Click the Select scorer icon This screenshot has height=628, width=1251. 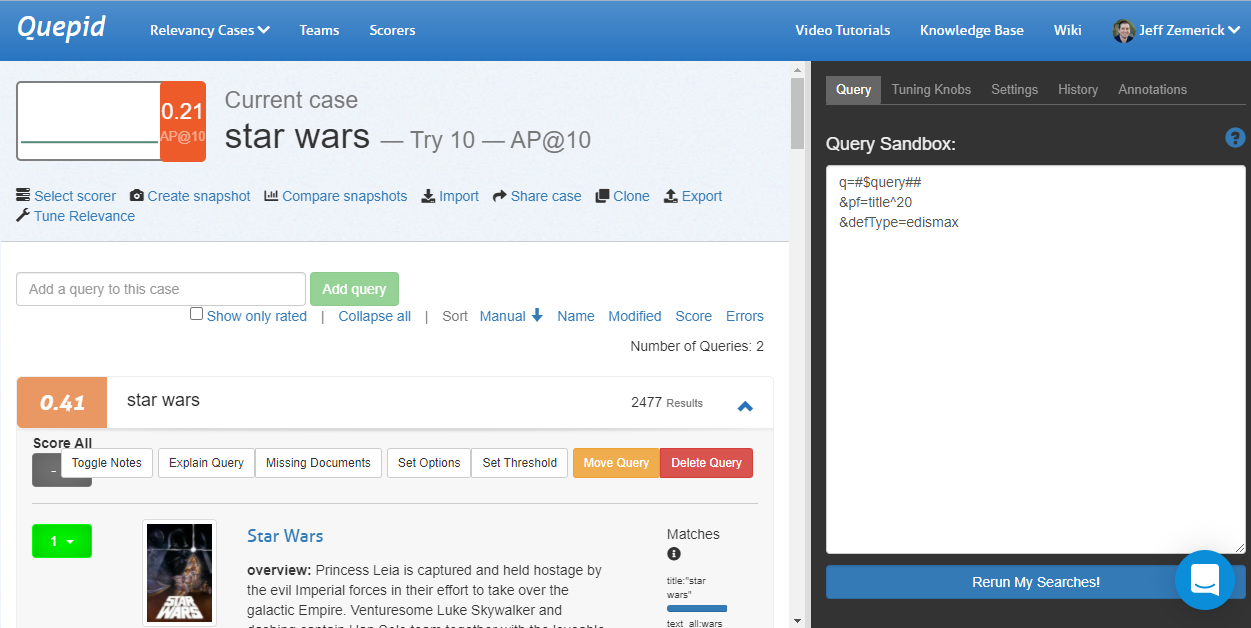click(x=23, y=196)
